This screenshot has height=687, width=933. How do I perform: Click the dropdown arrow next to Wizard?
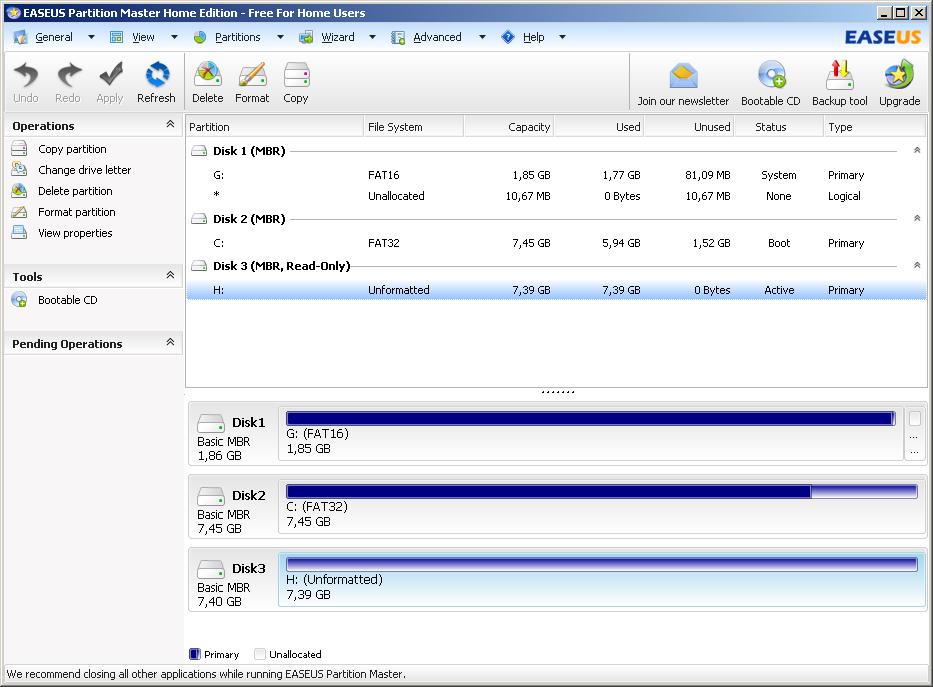(372, 37)
